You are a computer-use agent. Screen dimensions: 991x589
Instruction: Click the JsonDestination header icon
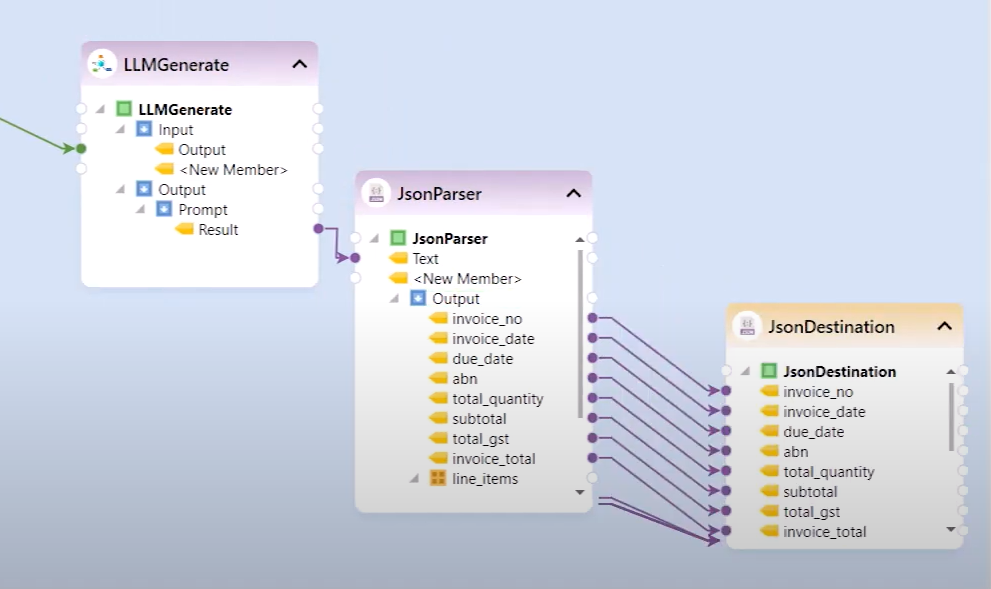(x=747, y=326)
